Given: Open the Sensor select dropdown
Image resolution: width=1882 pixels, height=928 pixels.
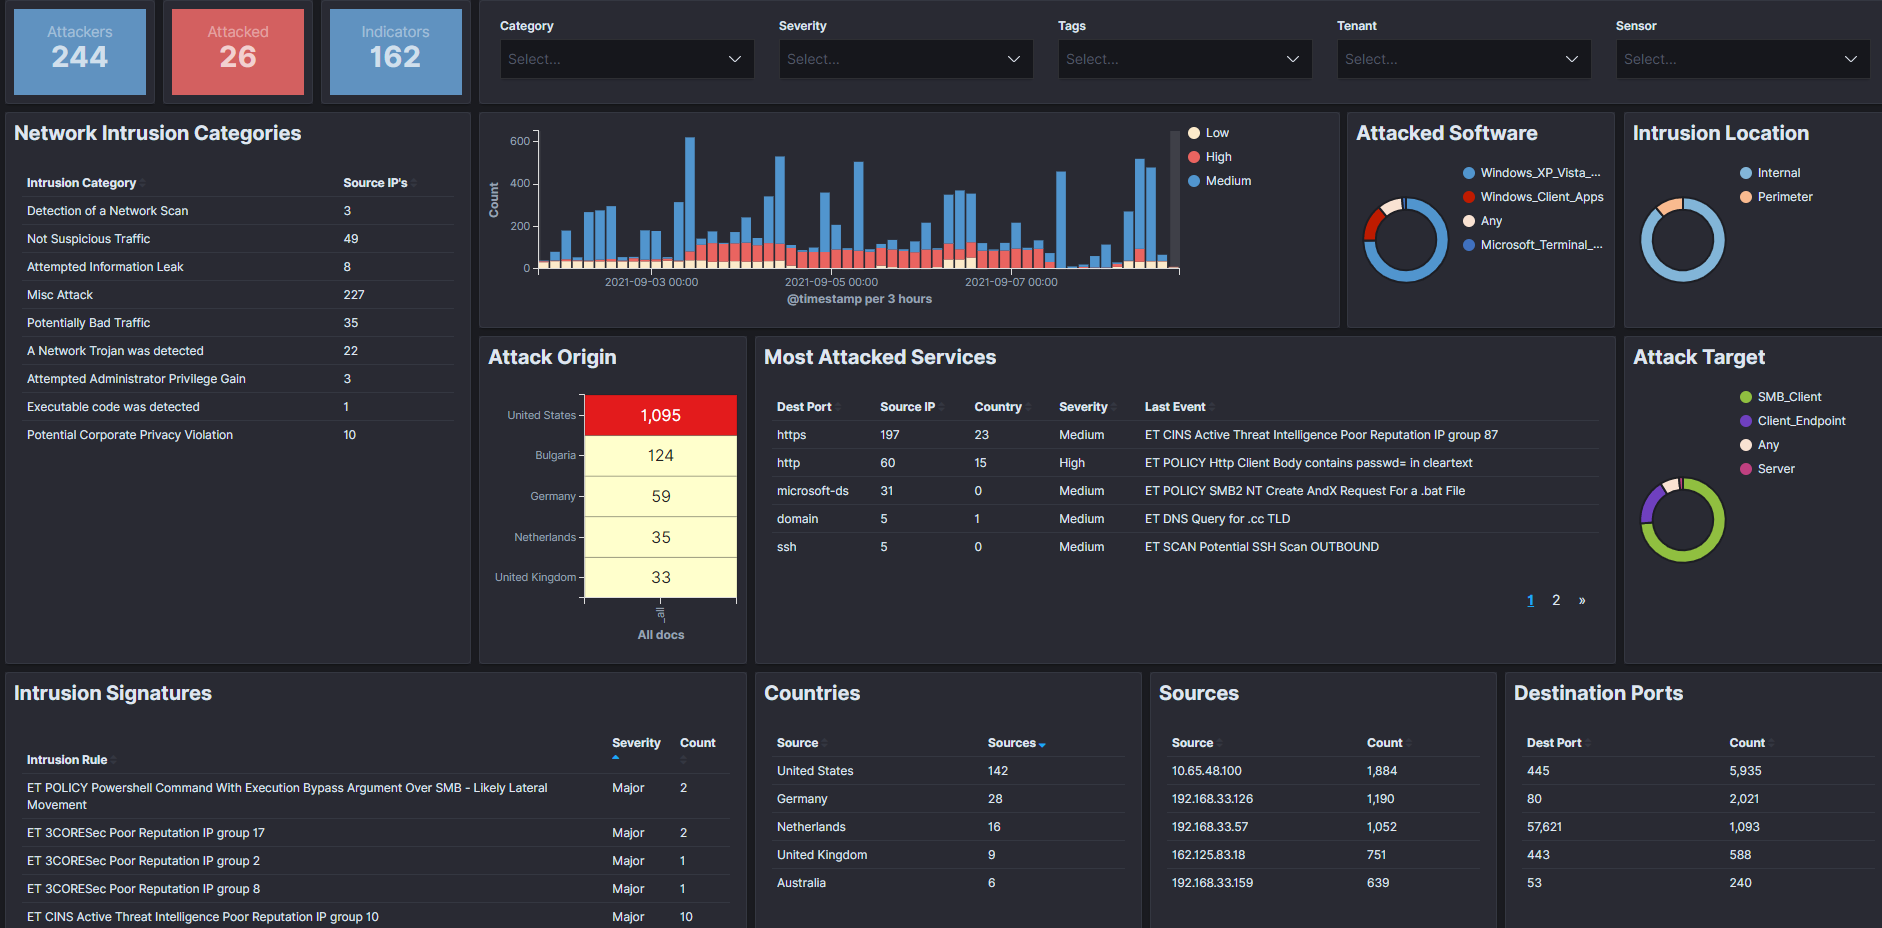Looking at the screenshot, I should click(x=1743, y=59).
